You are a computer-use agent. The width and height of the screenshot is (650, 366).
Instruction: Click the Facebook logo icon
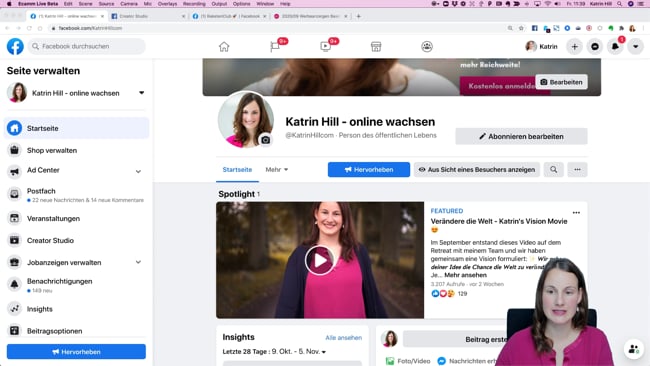point(15,46)
